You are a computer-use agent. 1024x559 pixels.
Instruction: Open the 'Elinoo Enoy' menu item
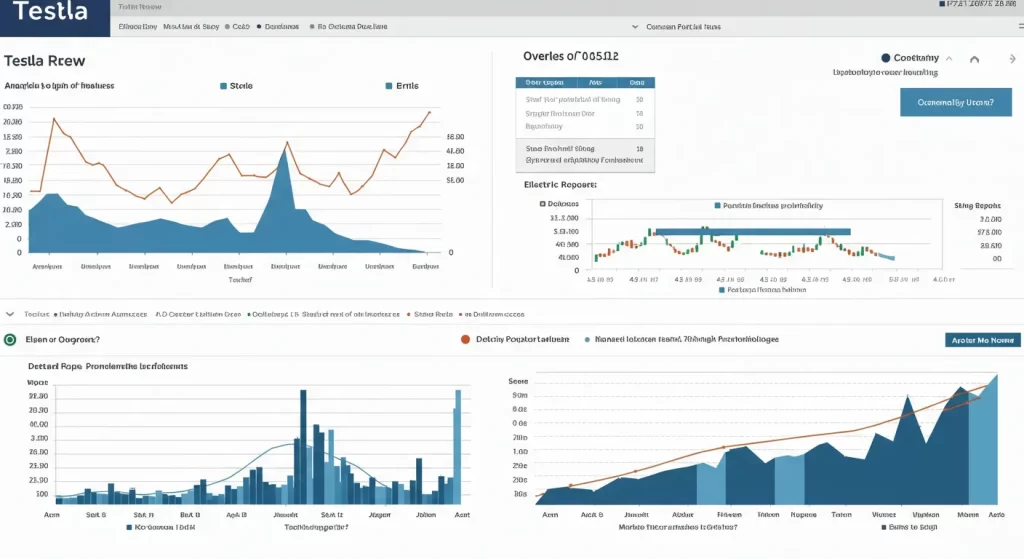point(138,27)
